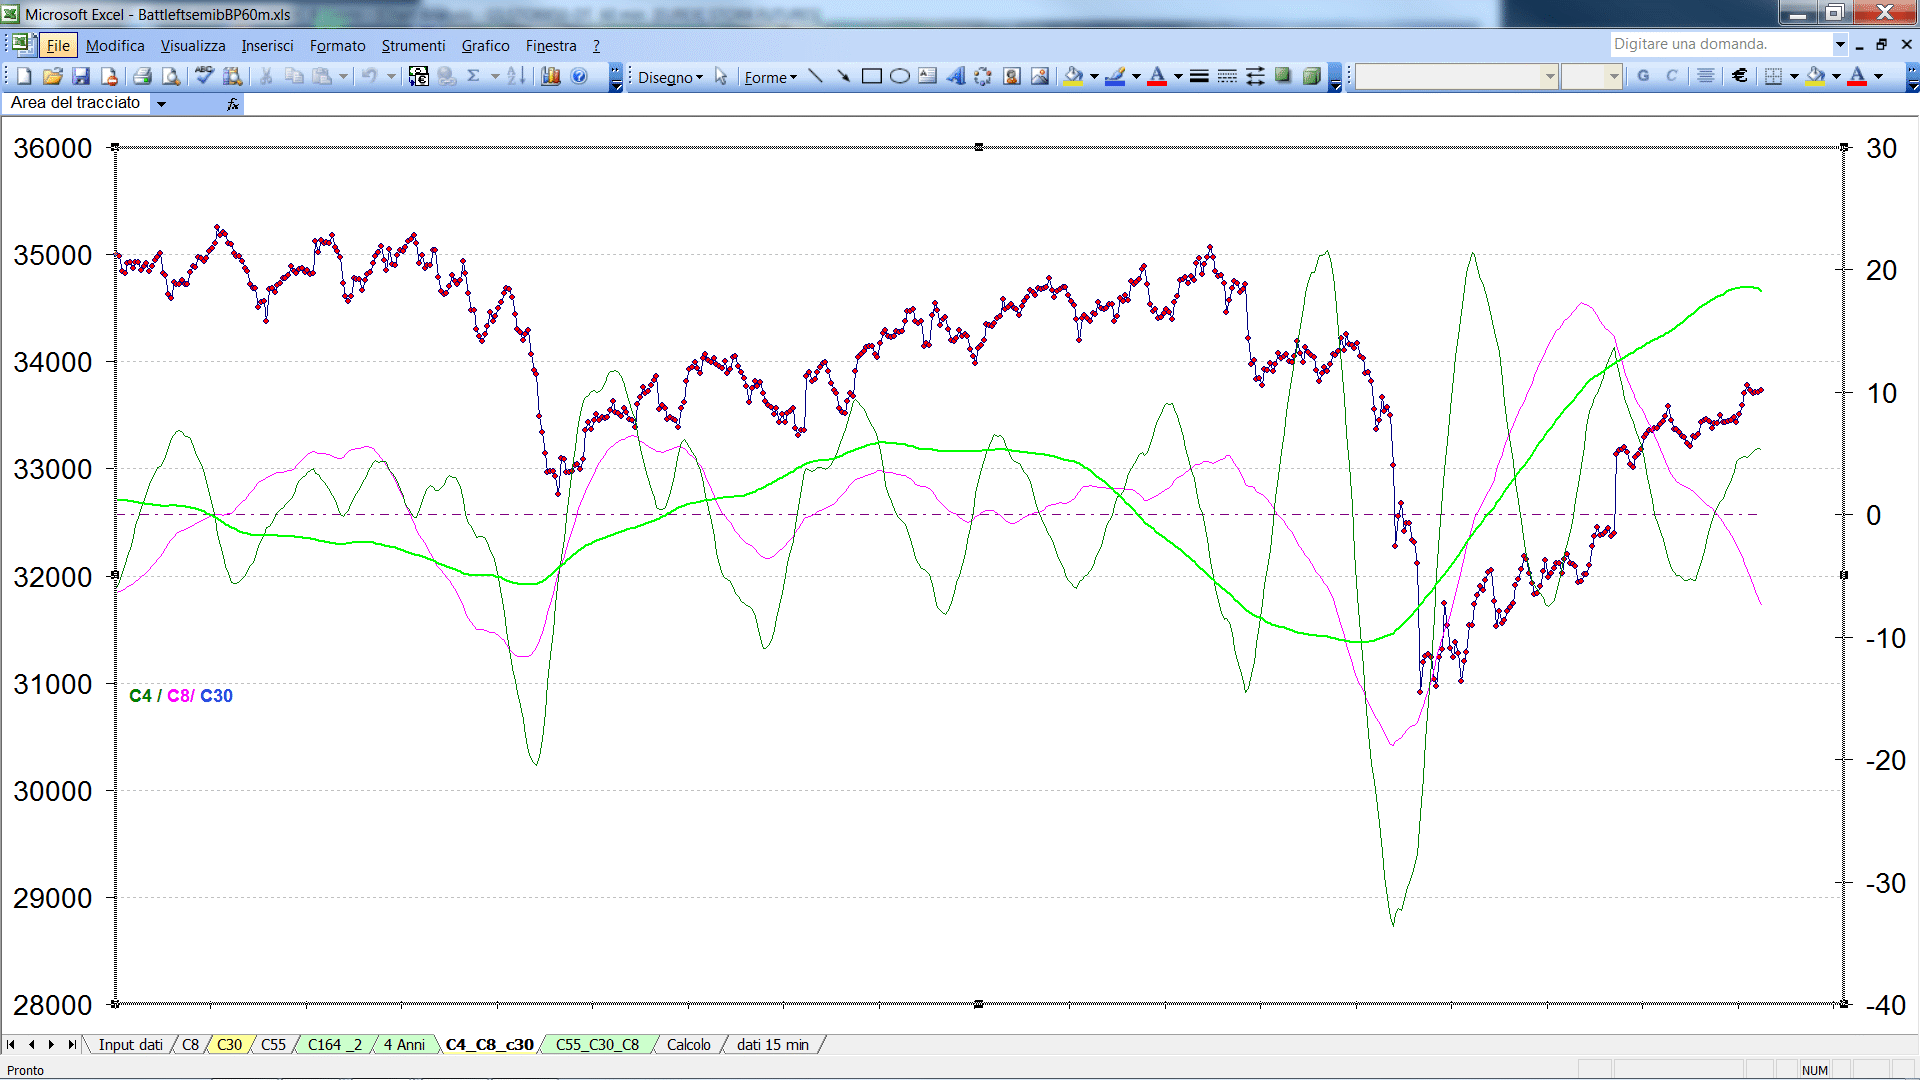Select the Rectangle drawing tool
This screenshot has height=1080, width=1920.
point(871,76)
